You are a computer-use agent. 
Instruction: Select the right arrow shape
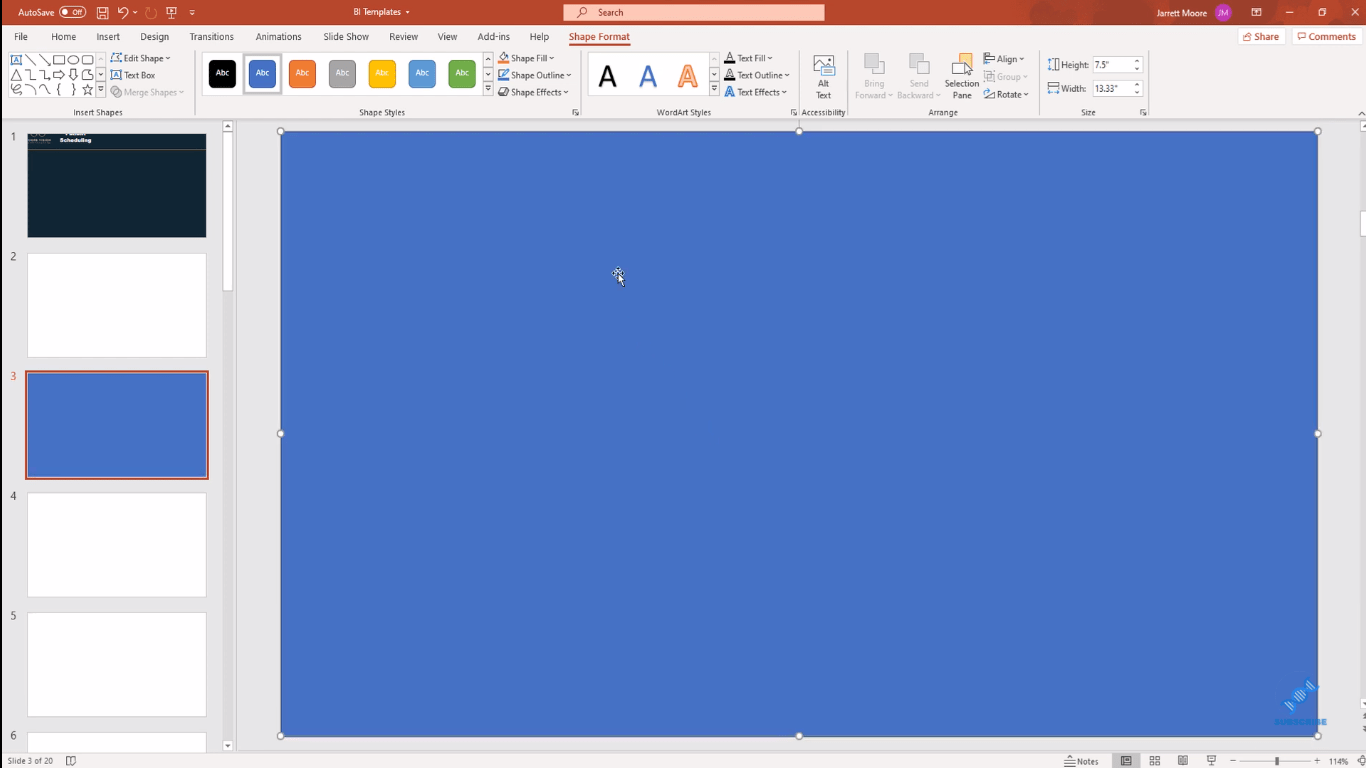pyautogui.click(x=59, y=75)
